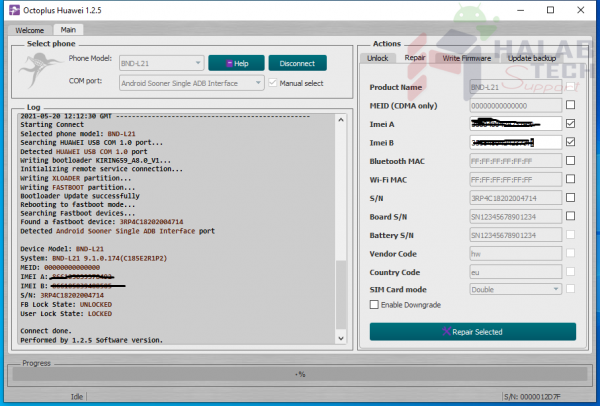Click the Bluetooth MAC field
Viewport: 600px width, 406px height.
point(515,161)
